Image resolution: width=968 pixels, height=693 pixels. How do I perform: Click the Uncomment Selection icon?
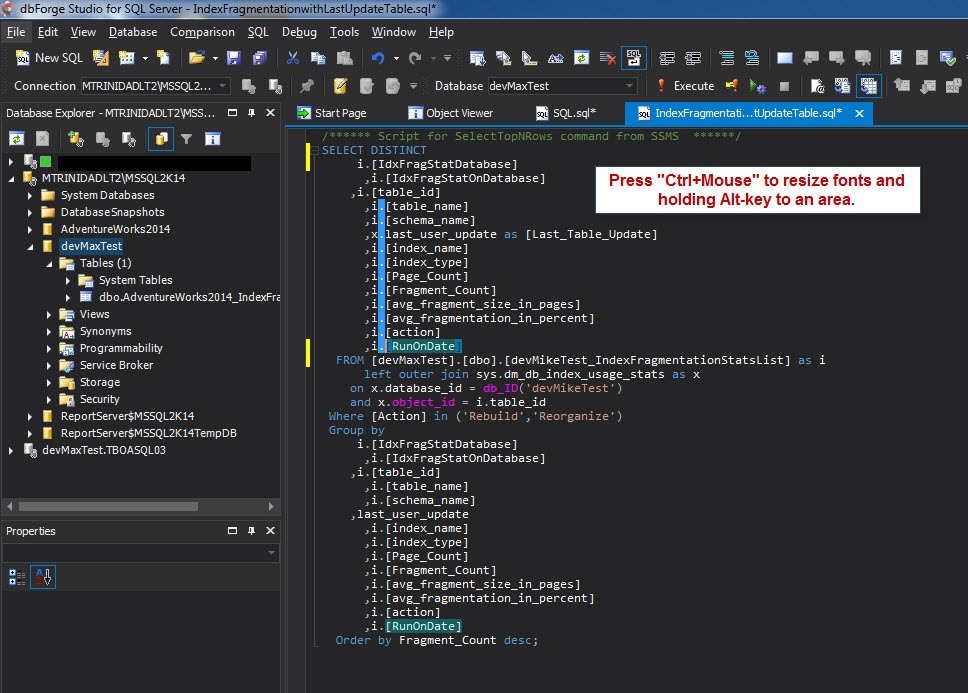coord(752,58)
